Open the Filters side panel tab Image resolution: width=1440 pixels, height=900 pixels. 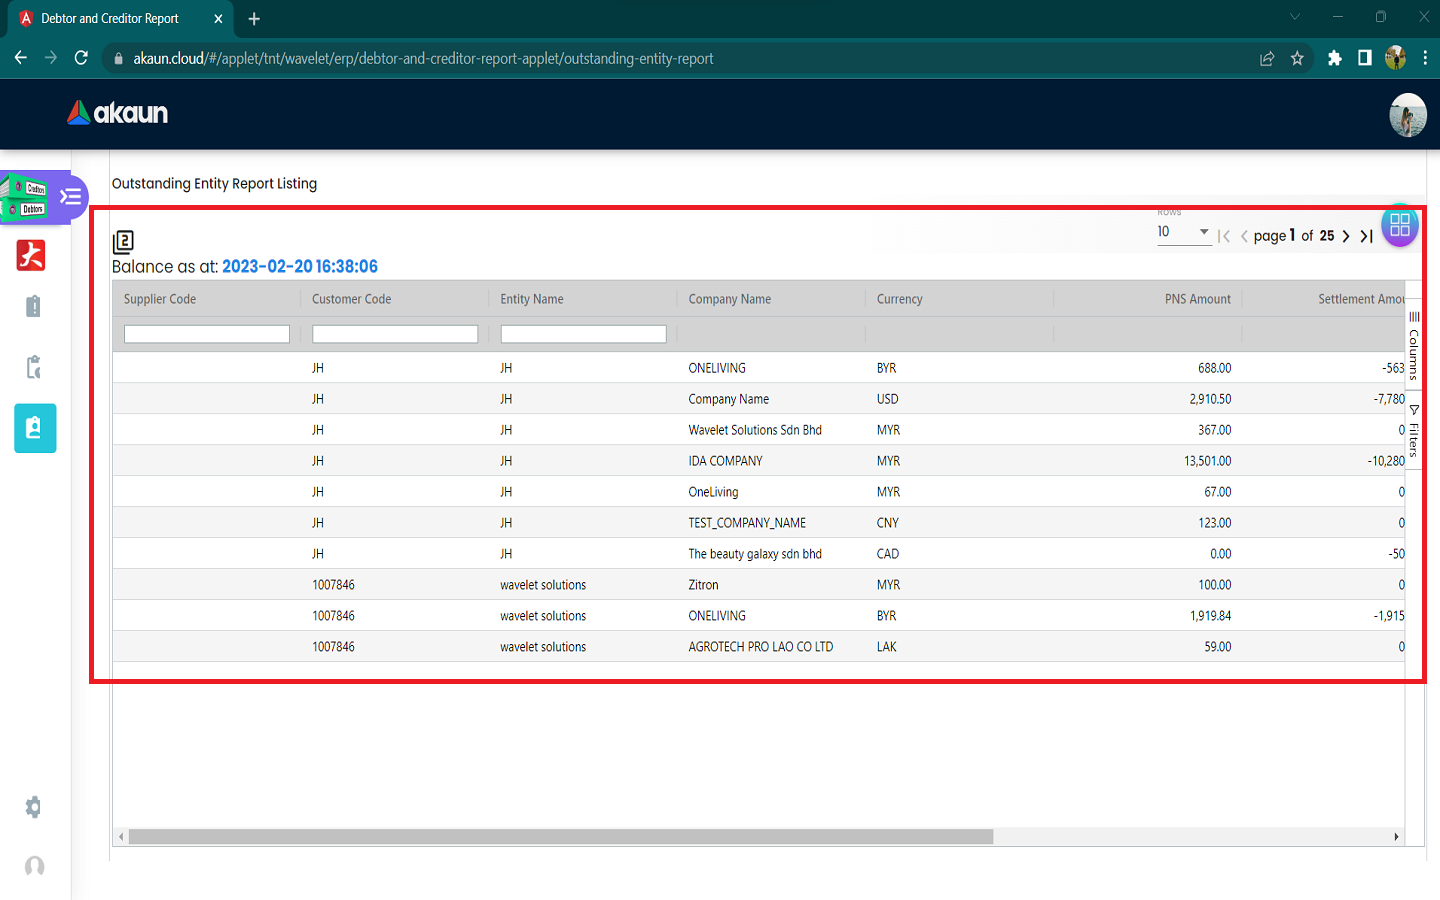(x=1414, y=430)
